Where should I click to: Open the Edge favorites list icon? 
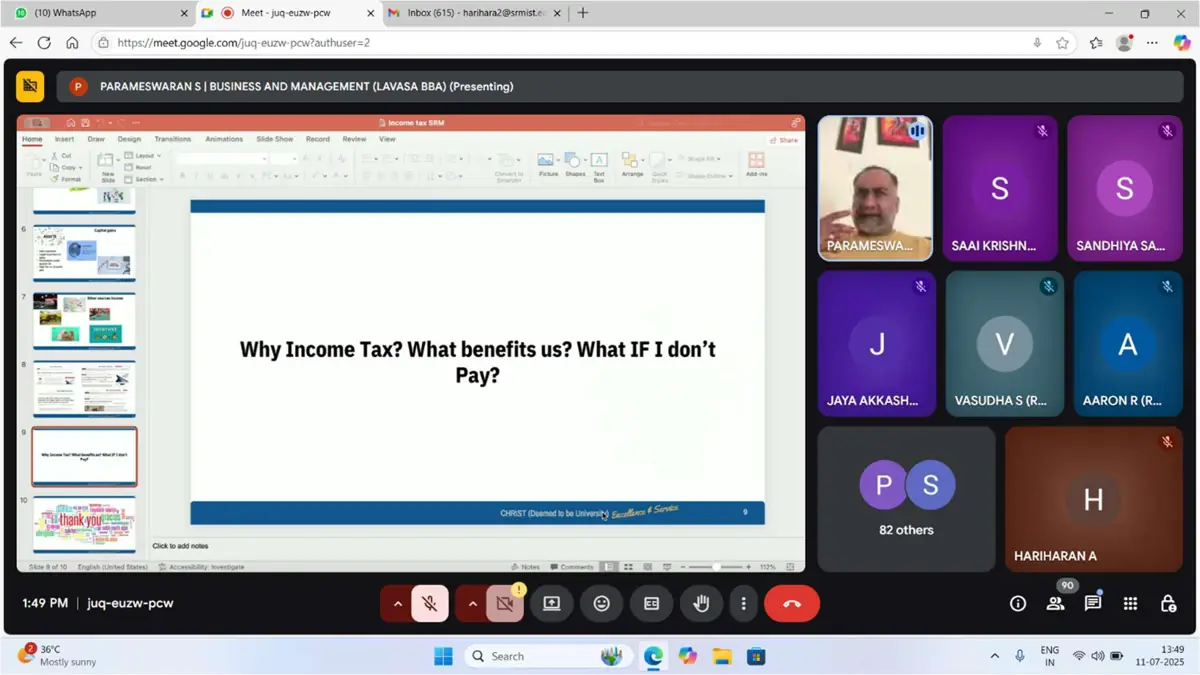pos(1096,43)
